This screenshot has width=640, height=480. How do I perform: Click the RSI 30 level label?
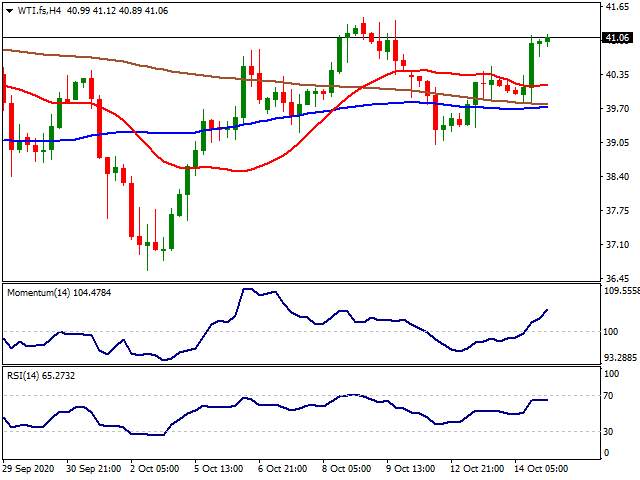click(x=608, y=431)
